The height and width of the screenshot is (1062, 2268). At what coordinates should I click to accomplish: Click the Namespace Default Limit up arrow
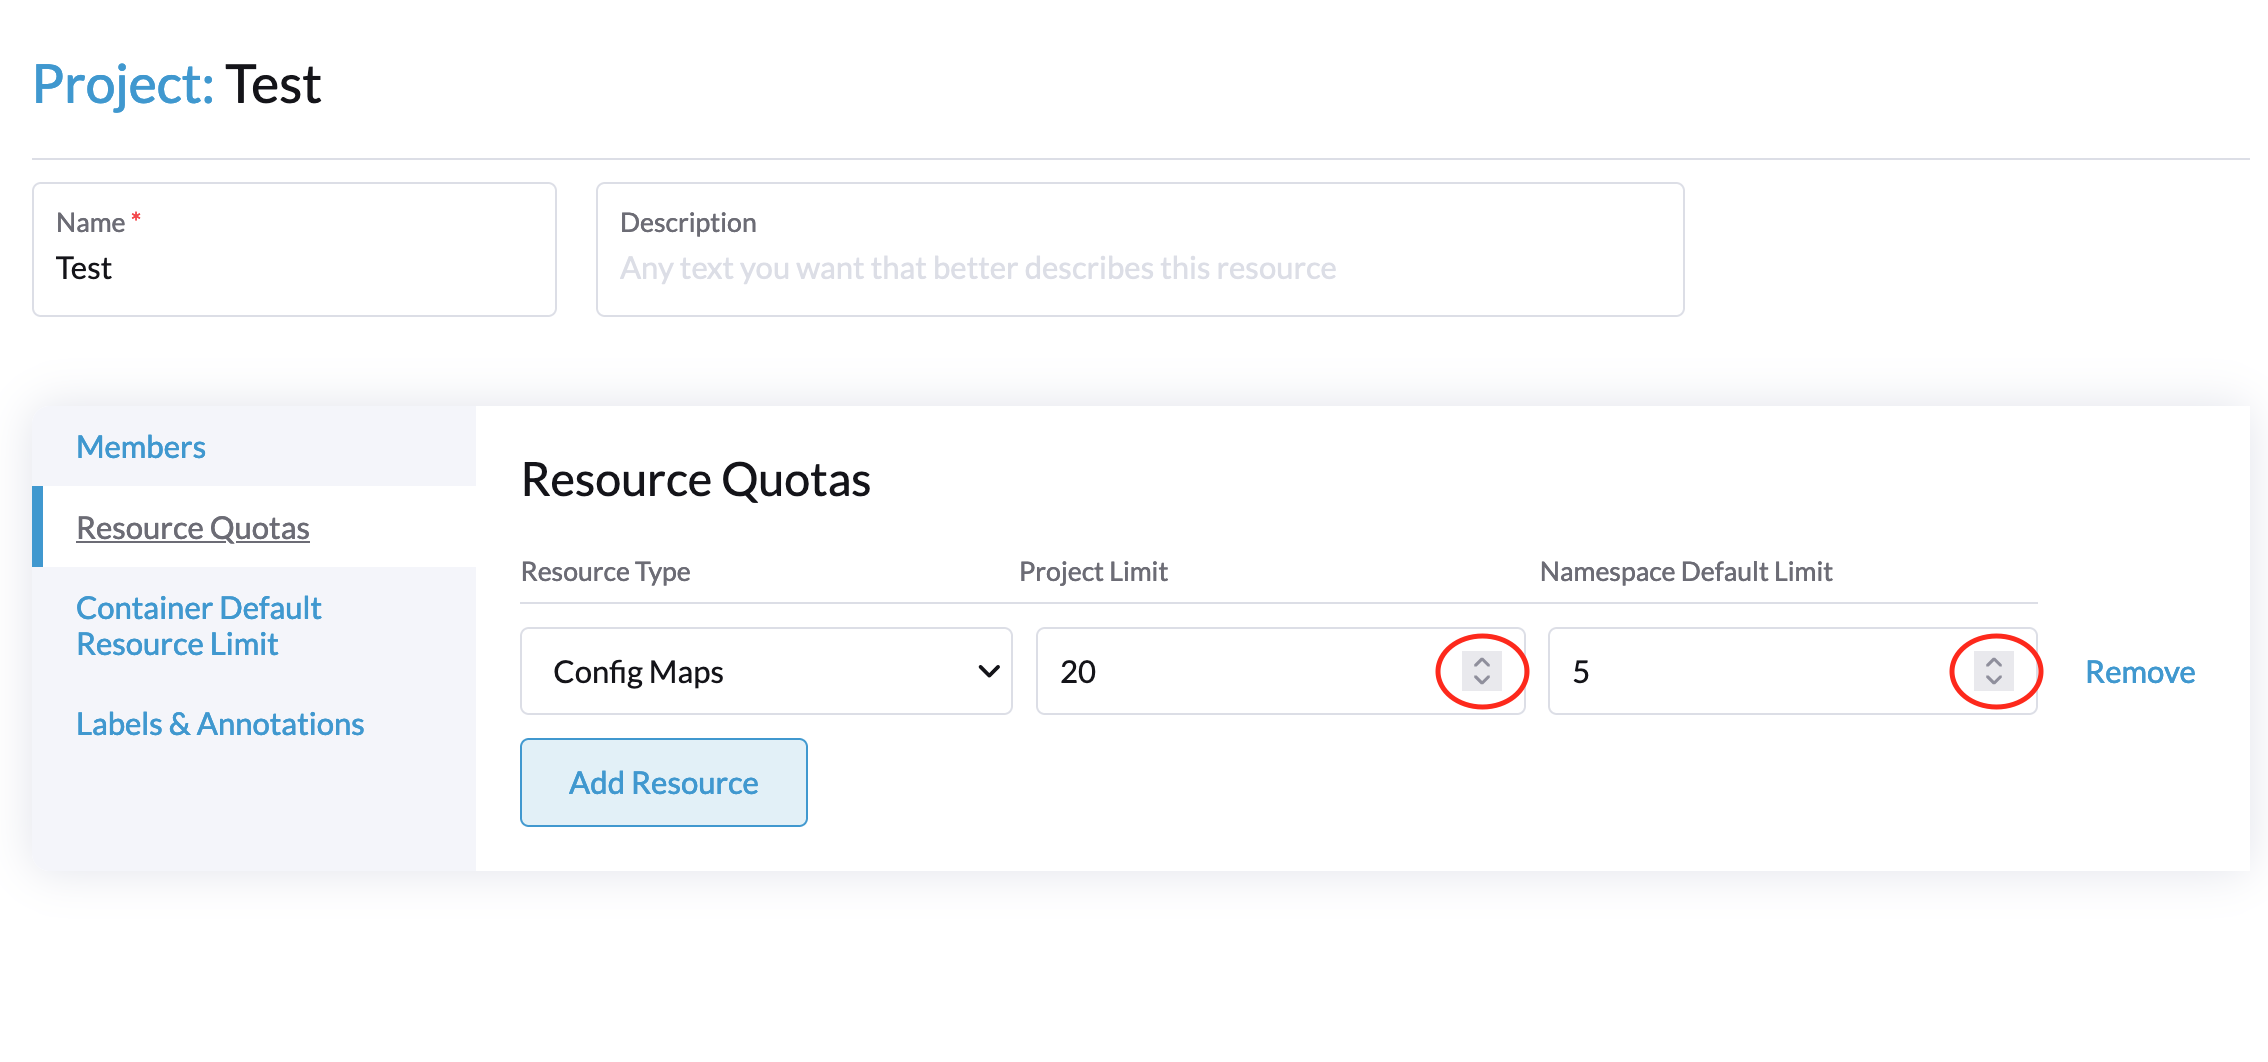(1996, 661)
